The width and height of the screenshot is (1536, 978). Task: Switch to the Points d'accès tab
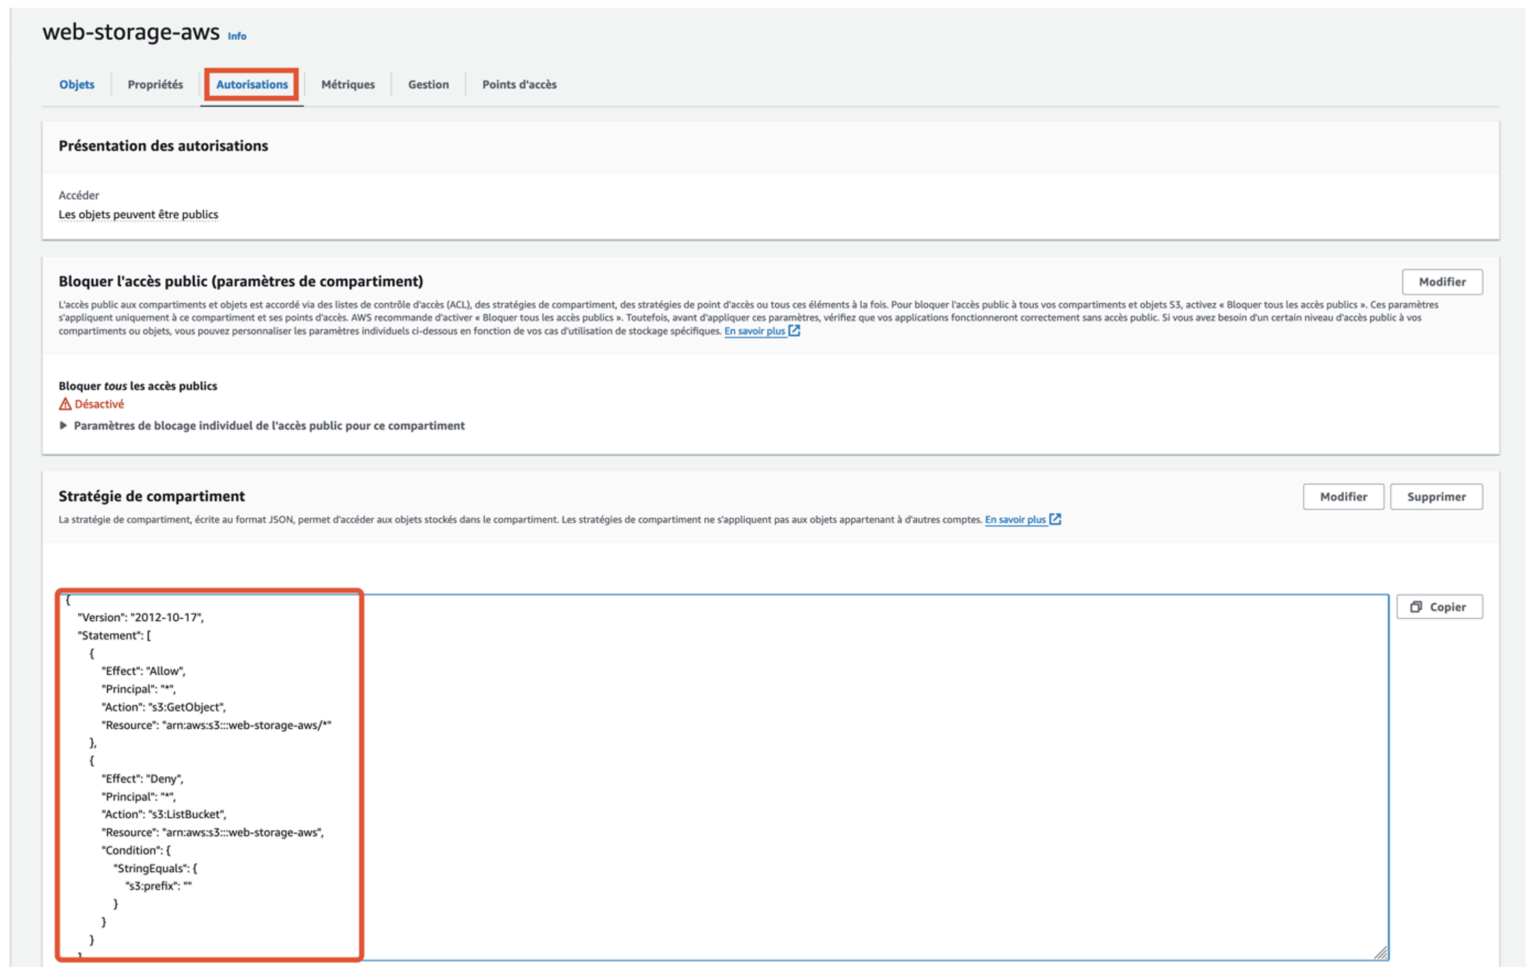pyautogui.click(x=518, y=84)
